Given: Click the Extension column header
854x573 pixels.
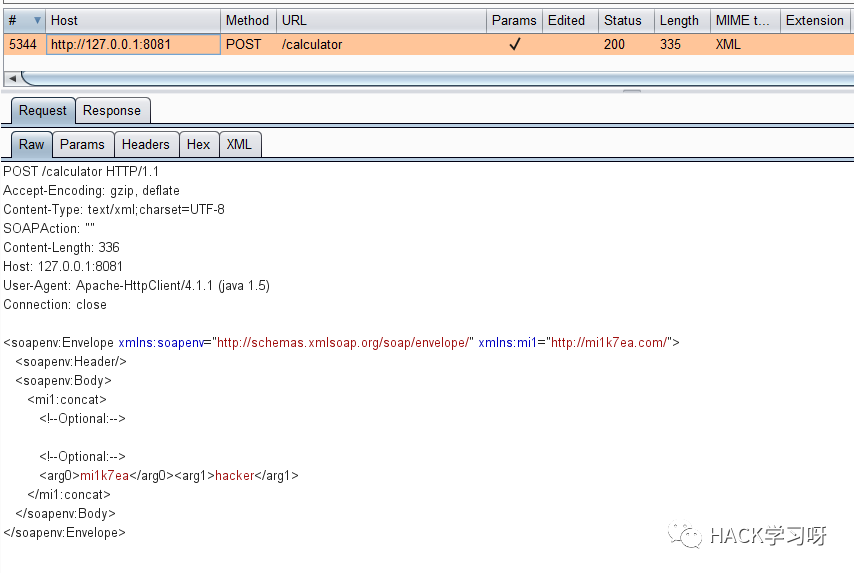Looking at the screenshot, I should tap(814, 20).
